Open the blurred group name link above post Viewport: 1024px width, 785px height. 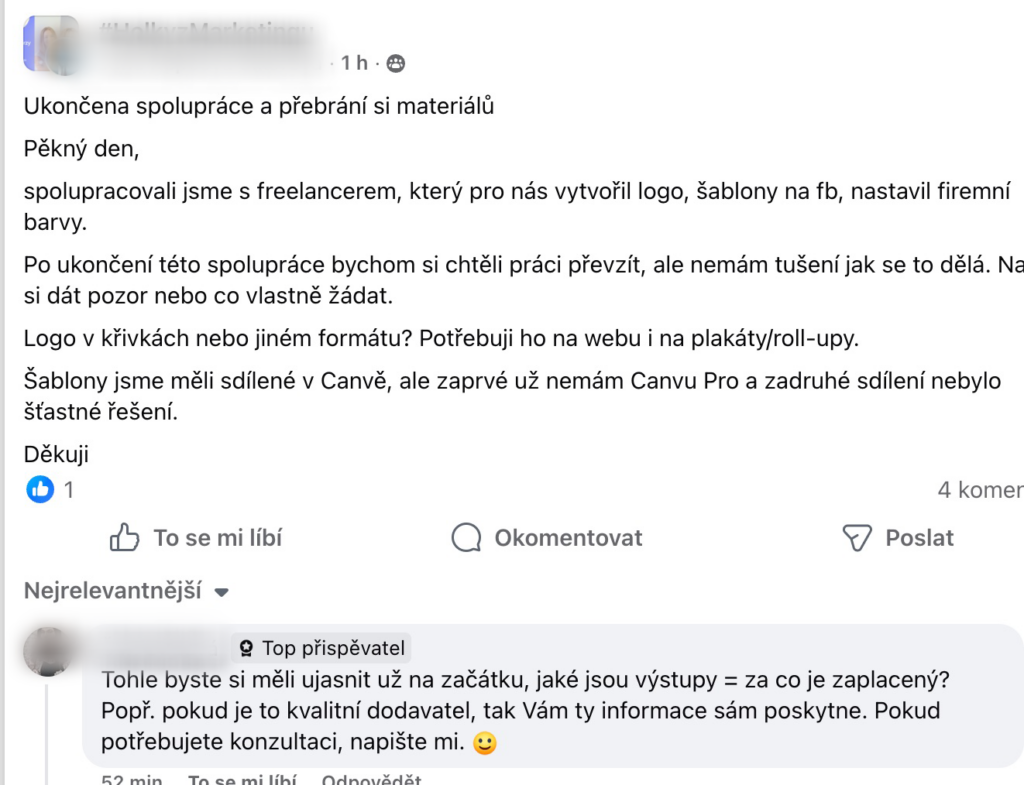click(x=206, y=32)
